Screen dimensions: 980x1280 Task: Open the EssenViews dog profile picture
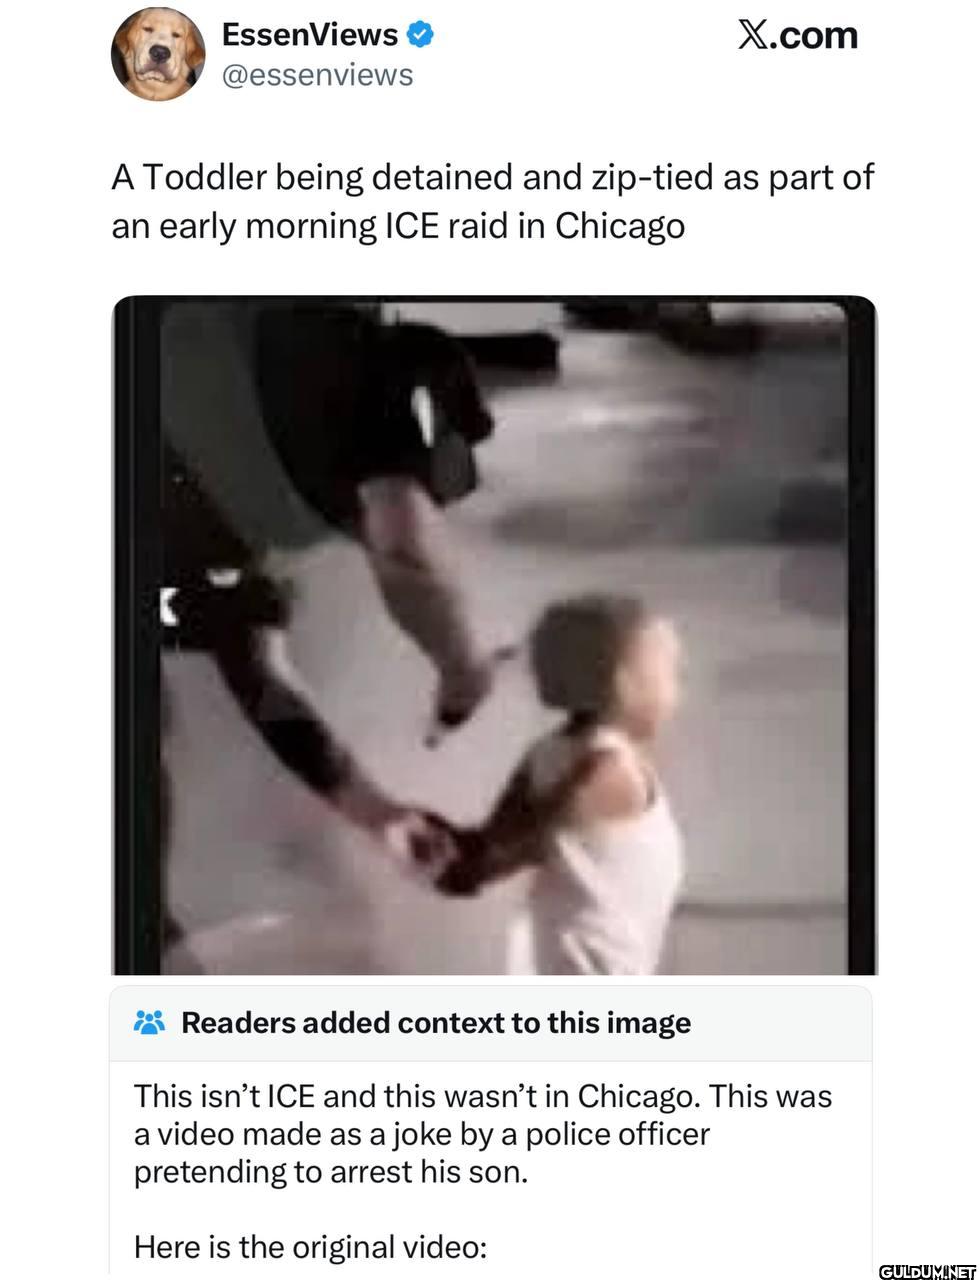click(157, 55)
